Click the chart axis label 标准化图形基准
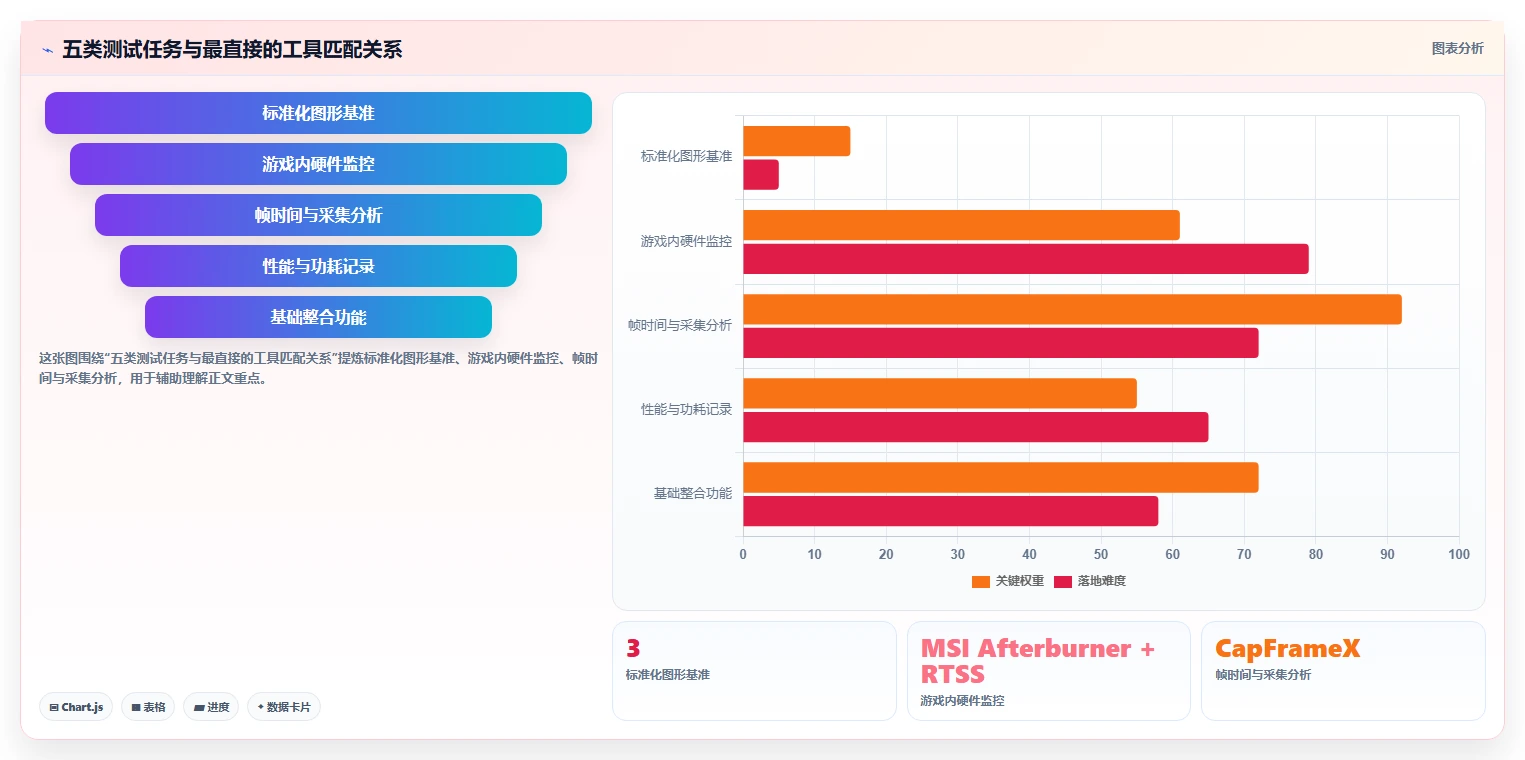Viewport: 1525px width, 760px height. (687, 157)
